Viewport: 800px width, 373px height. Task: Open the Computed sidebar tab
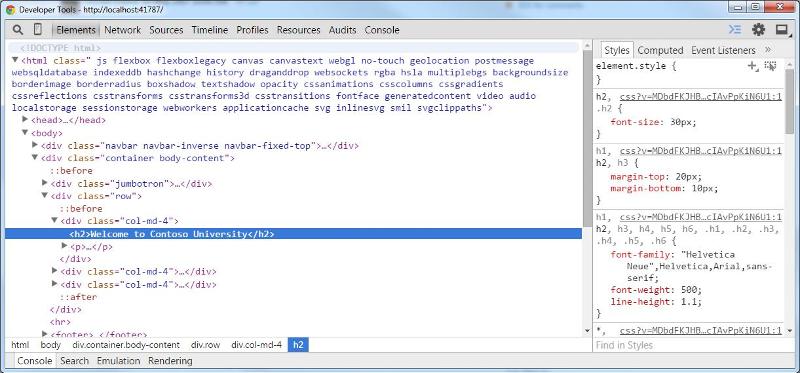[x=660, y=50]
